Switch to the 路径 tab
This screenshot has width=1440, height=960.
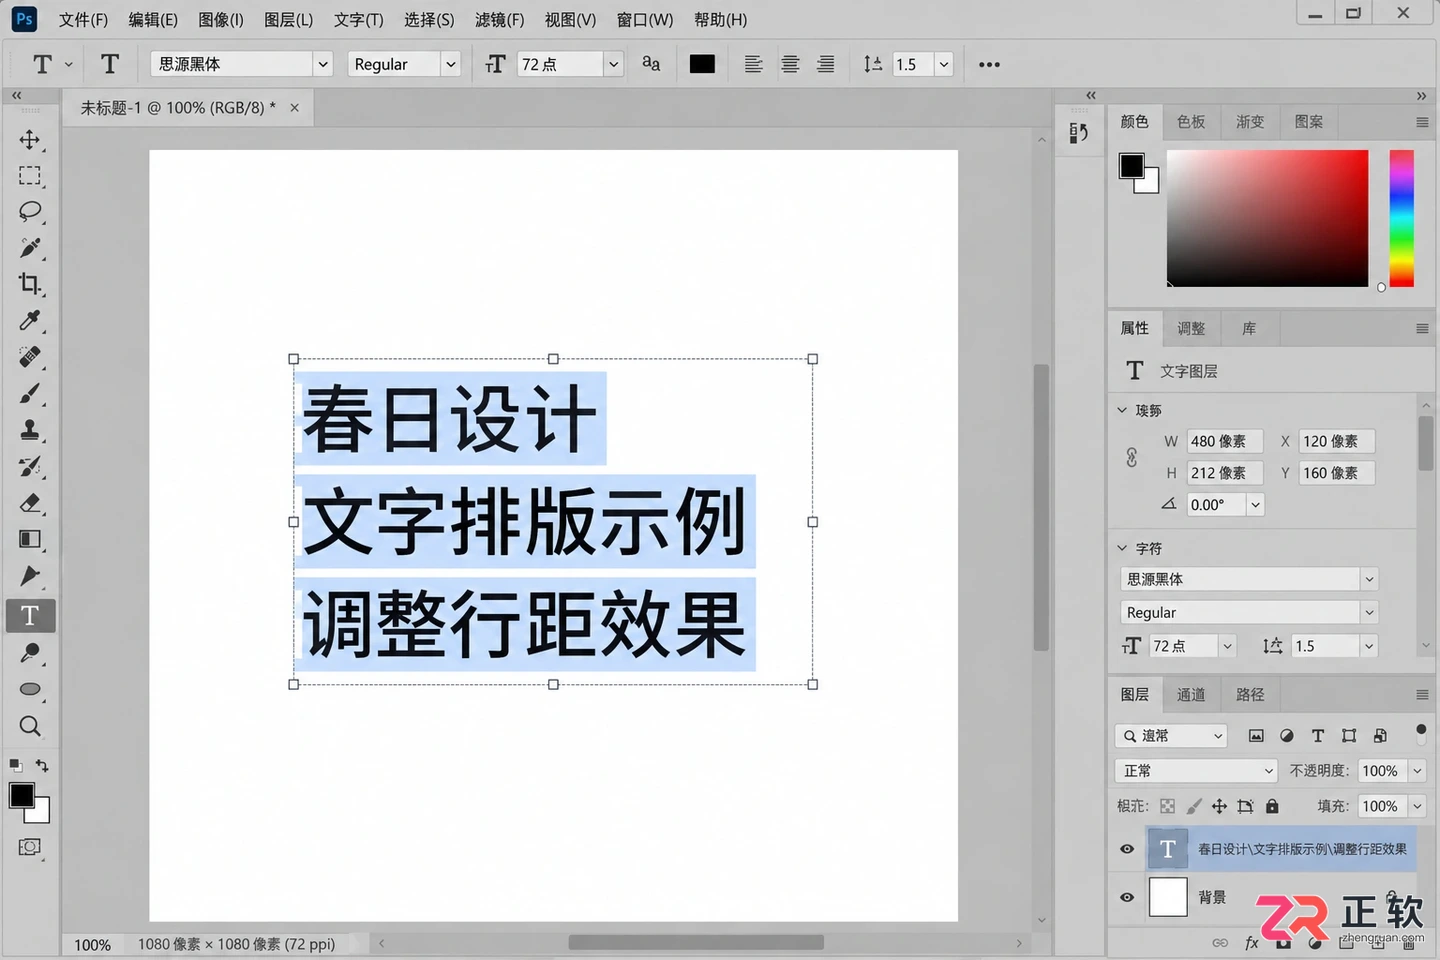[1250, 694]
